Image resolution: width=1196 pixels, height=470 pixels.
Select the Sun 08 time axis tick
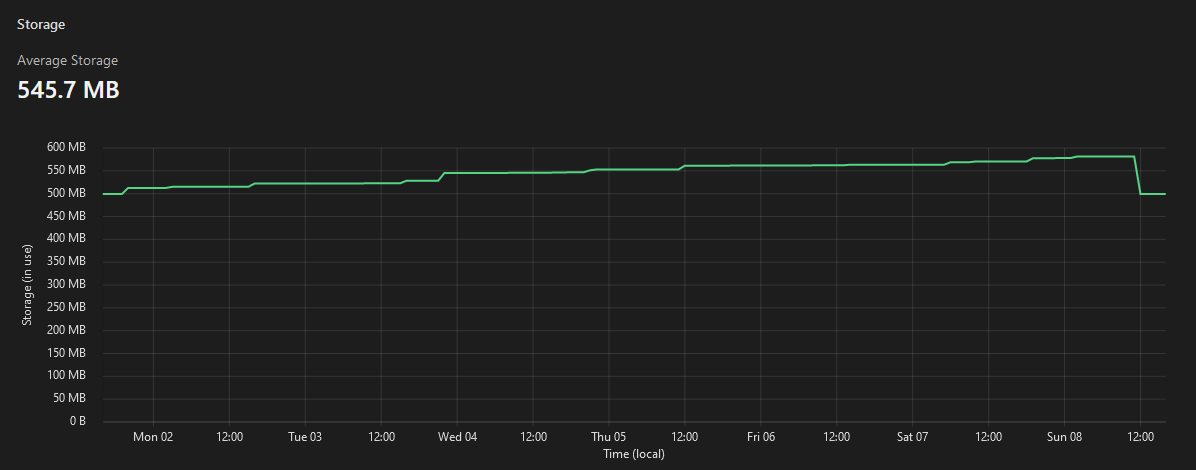[x=1064, y=438]
